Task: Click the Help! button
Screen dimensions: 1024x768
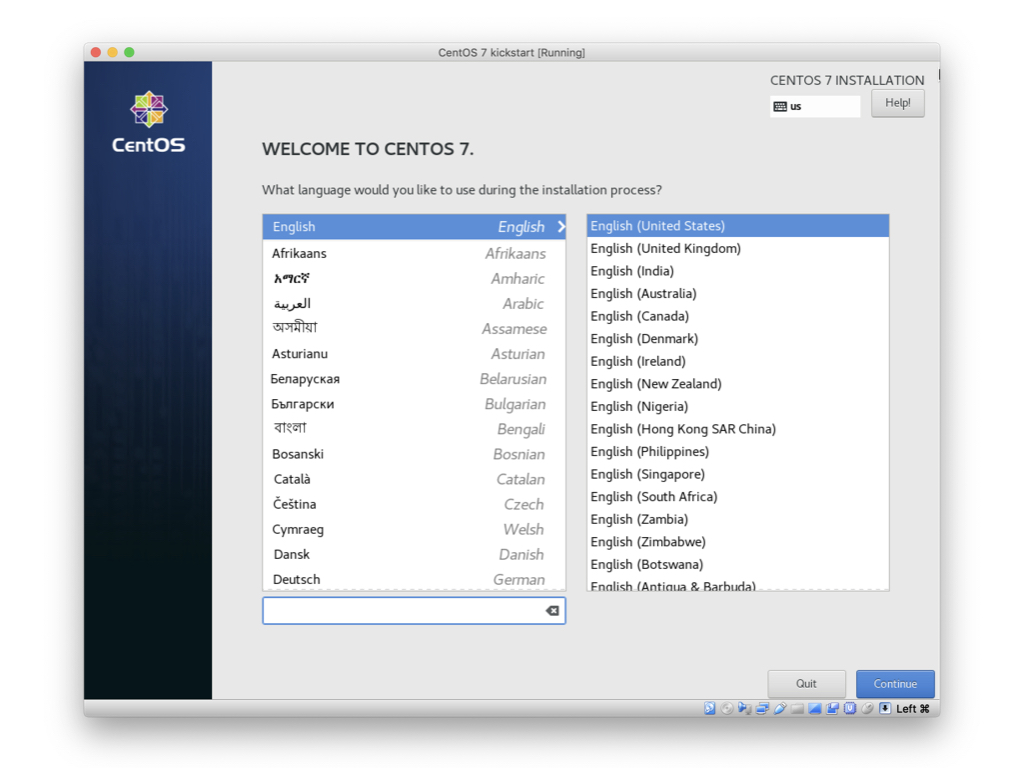Action: click(897, 102)
